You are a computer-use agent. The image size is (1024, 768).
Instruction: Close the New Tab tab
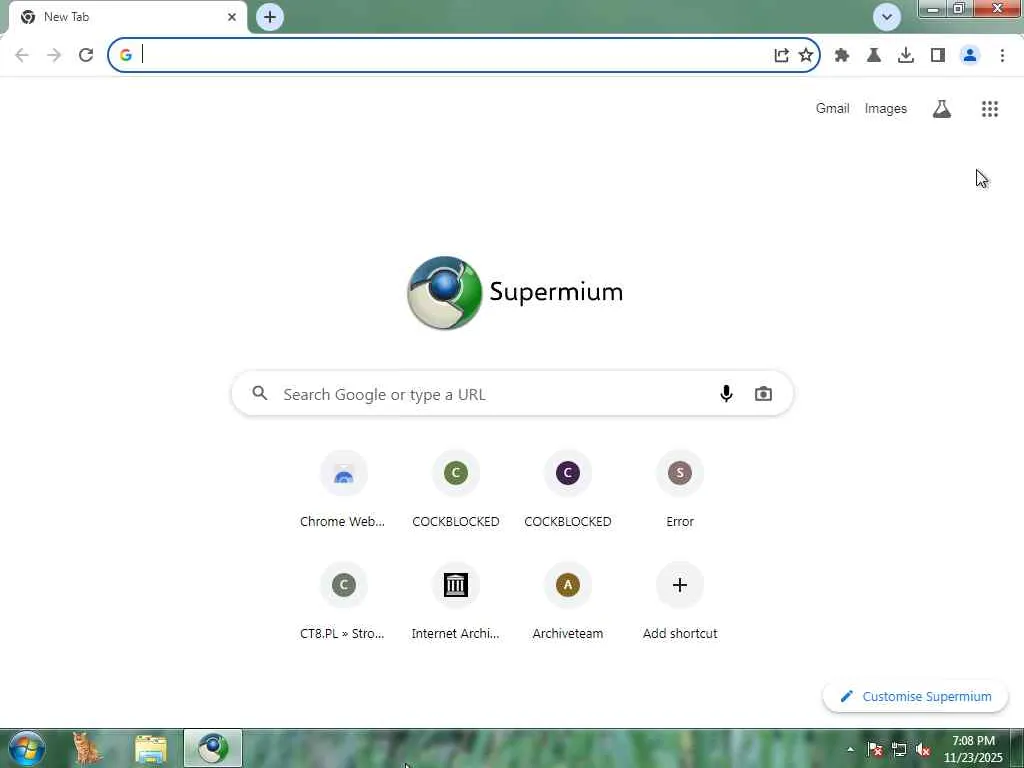pyautogui.click(x=232, y=17)
